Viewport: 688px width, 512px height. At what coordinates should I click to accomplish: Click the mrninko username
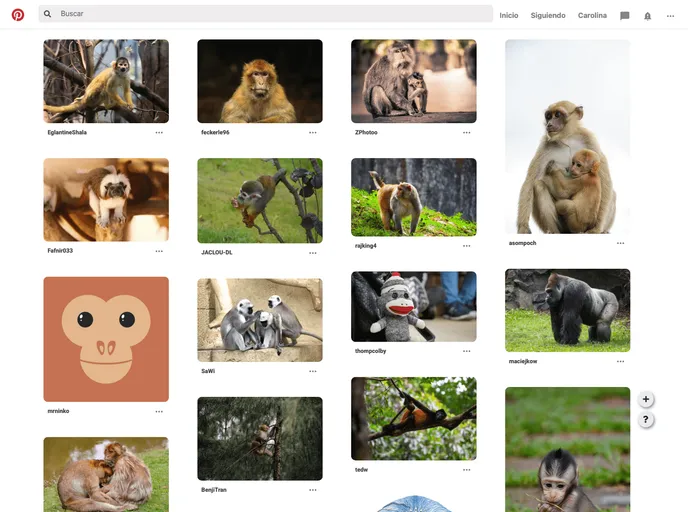(58, 411)
